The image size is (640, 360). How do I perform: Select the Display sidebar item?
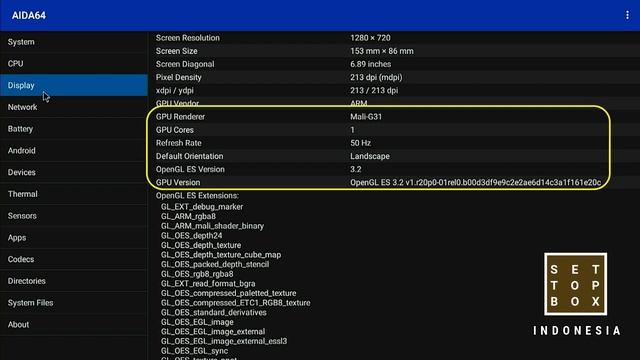[x=73, y=85]
